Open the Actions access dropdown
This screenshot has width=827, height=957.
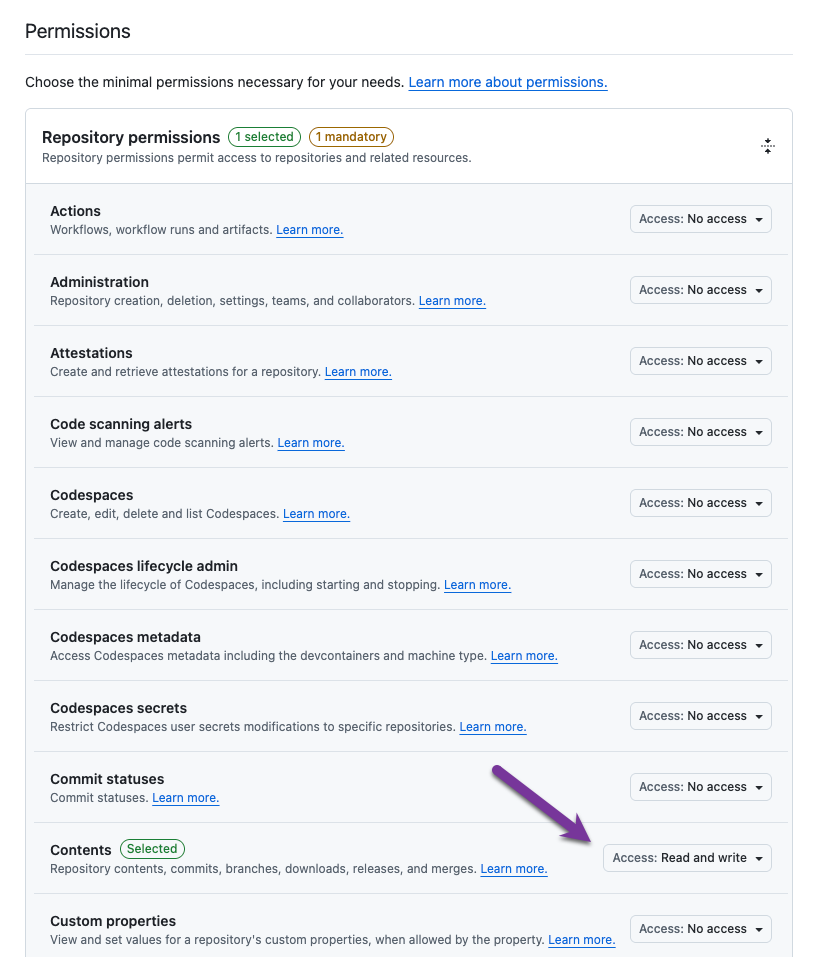click(701, 219)
